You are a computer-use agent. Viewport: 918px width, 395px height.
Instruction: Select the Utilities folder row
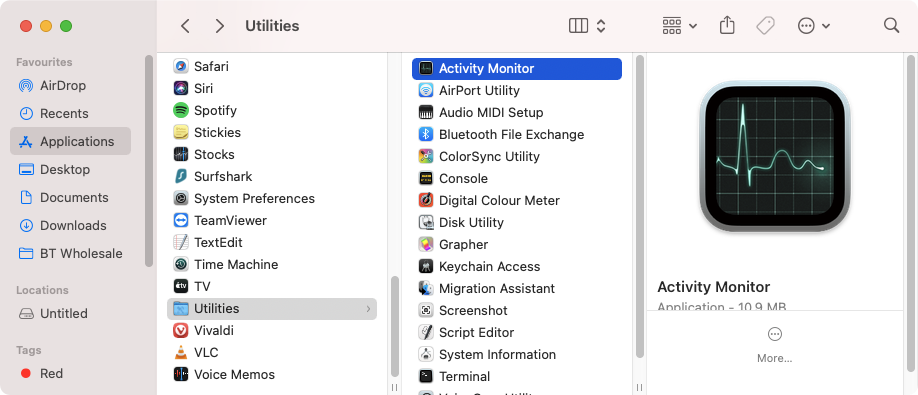pos(272,308)
